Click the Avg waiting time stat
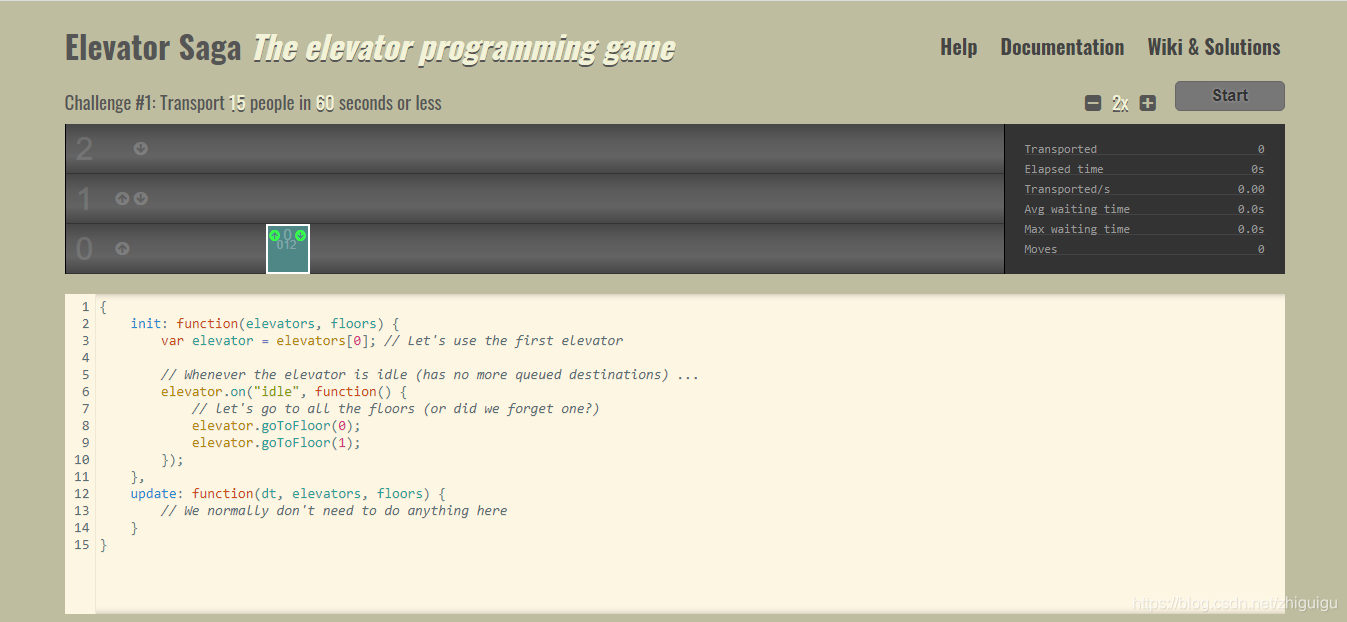The image size is (1347, 622). 1144,209
